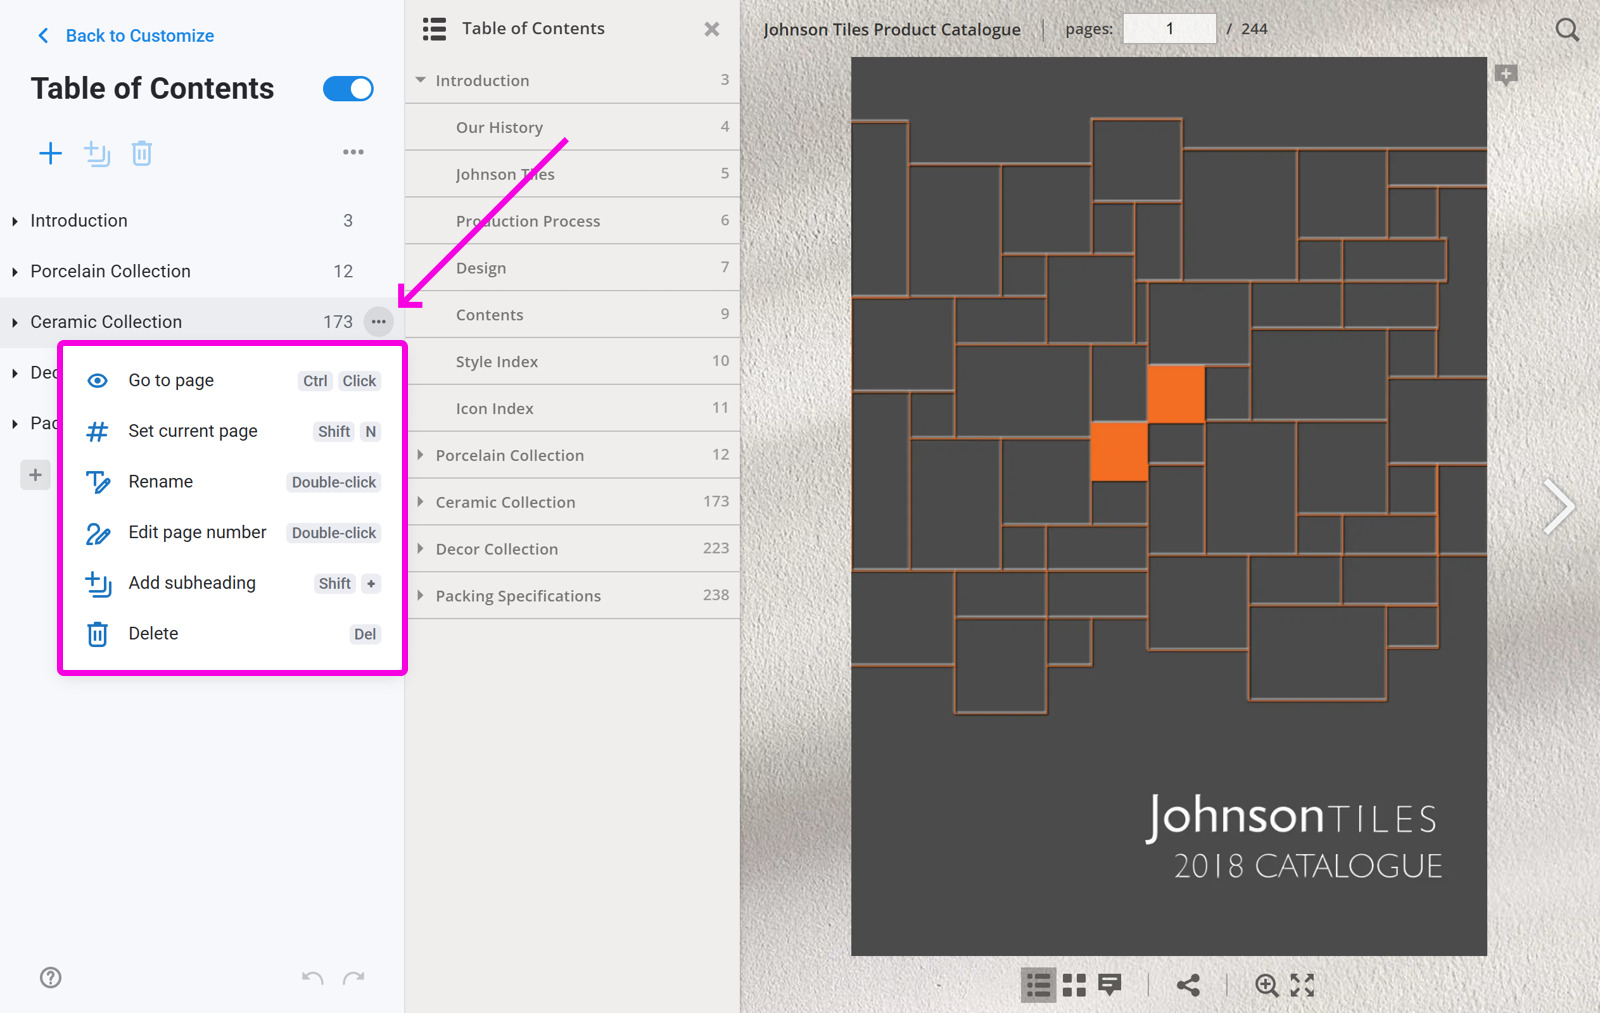Collapse the Introduction section in preview
This screenshot has height=1013, width=1600.
click(421, 80)
